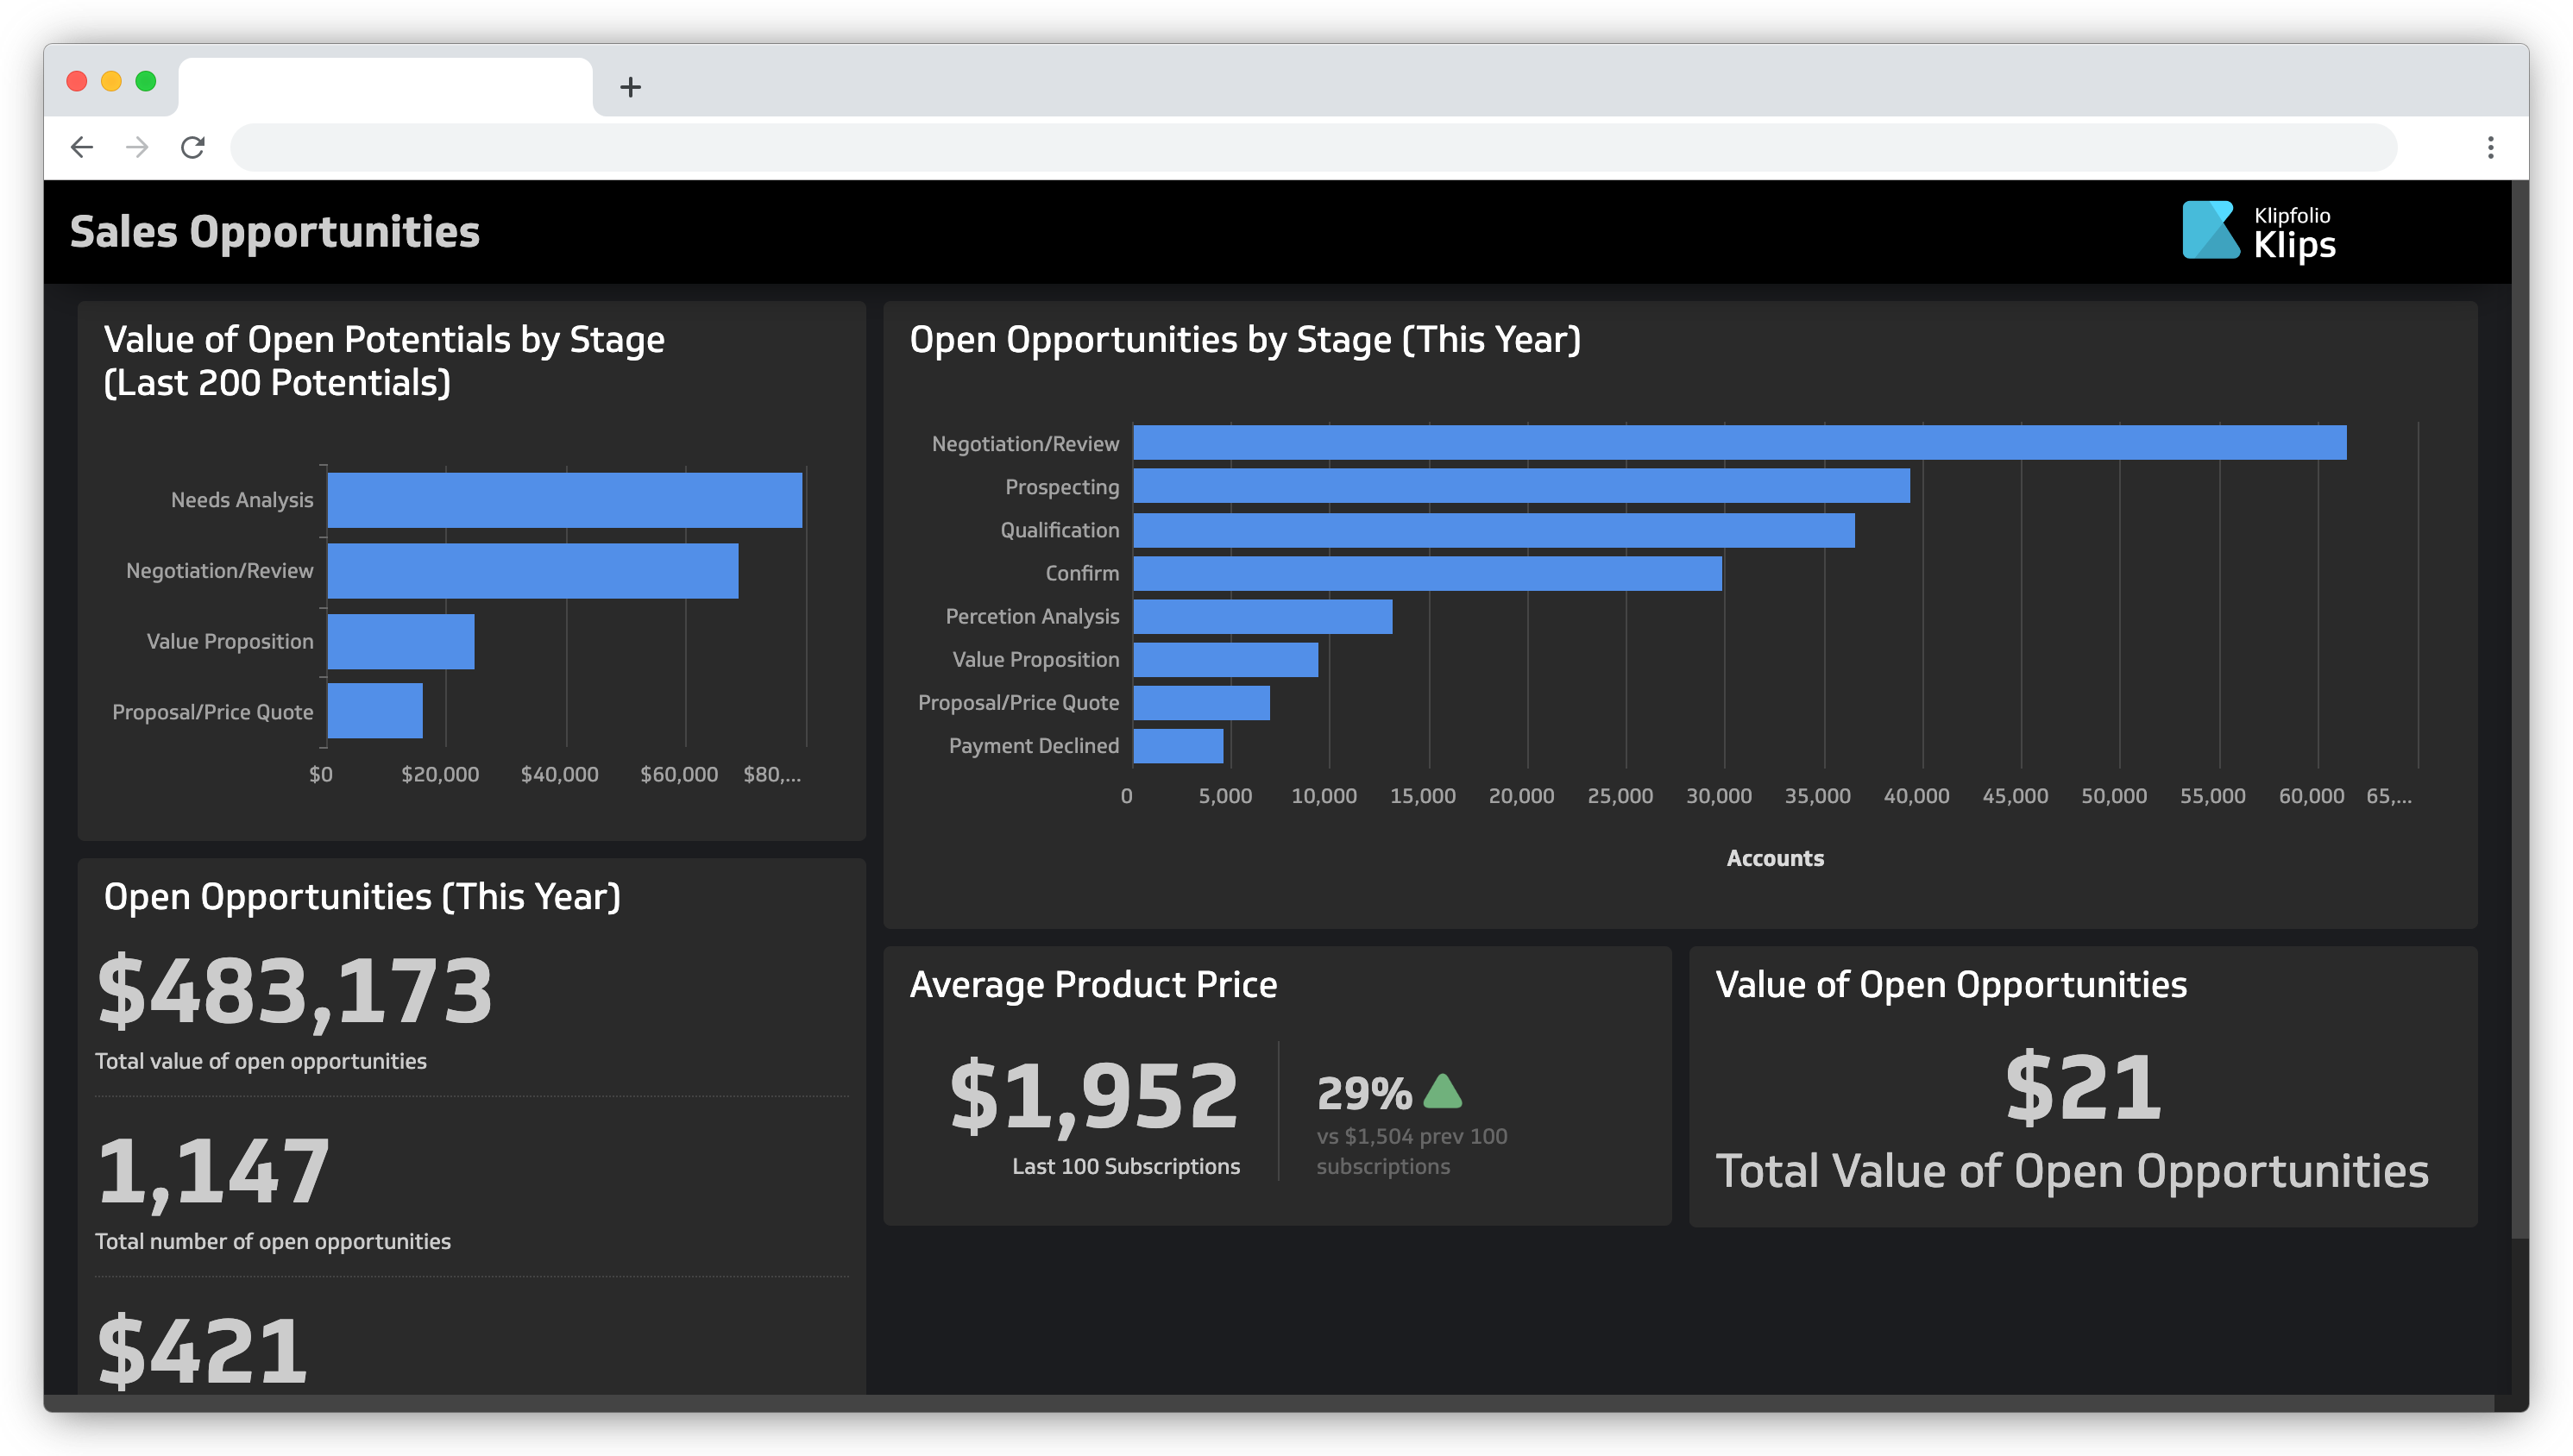
Task: Click the browser back arrow
Action: tap(82, 148)
